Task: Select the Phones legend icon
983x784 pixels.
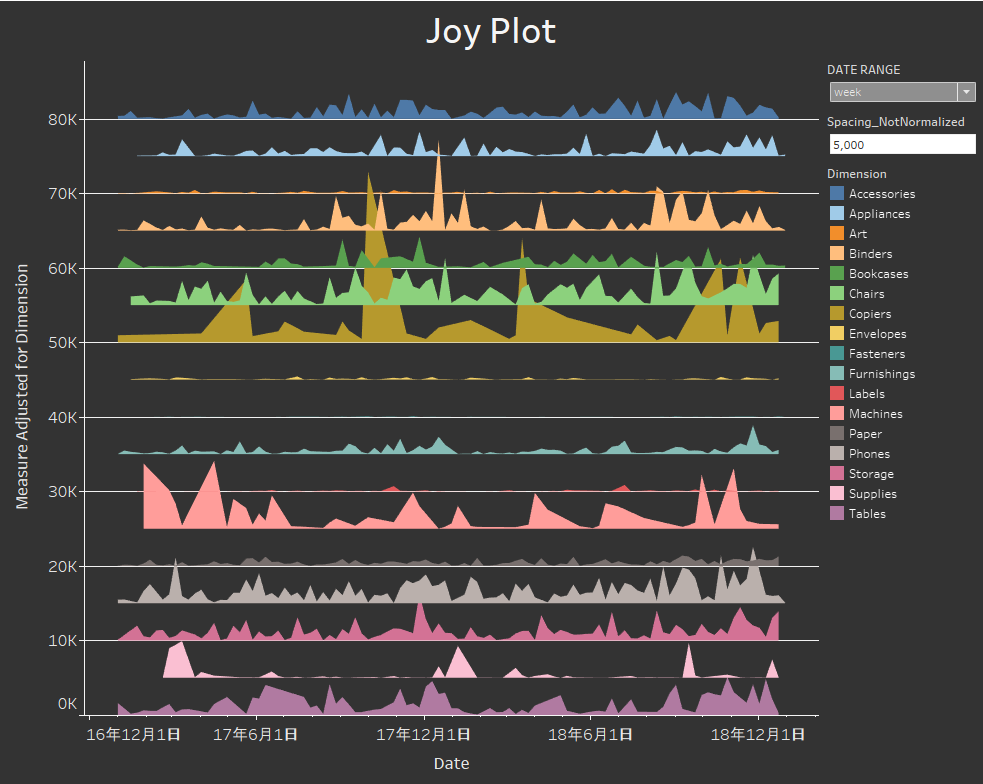Action: (838, 453)
